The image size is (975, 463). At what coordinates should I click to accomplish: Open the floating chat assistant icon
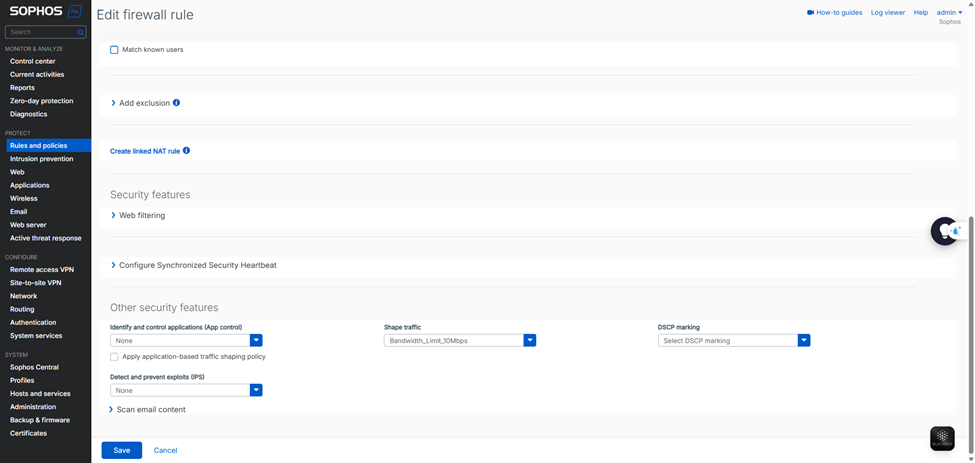[945, 231]
